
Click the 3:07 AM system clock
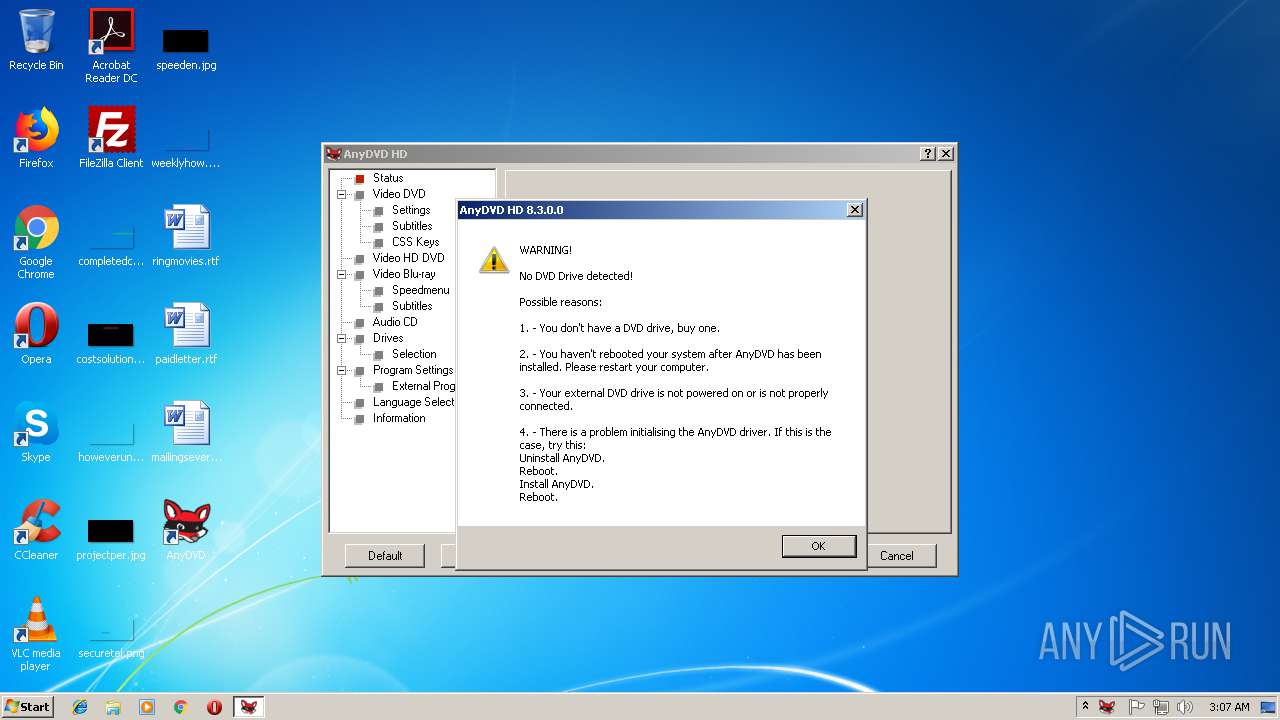coord(1229,707)
